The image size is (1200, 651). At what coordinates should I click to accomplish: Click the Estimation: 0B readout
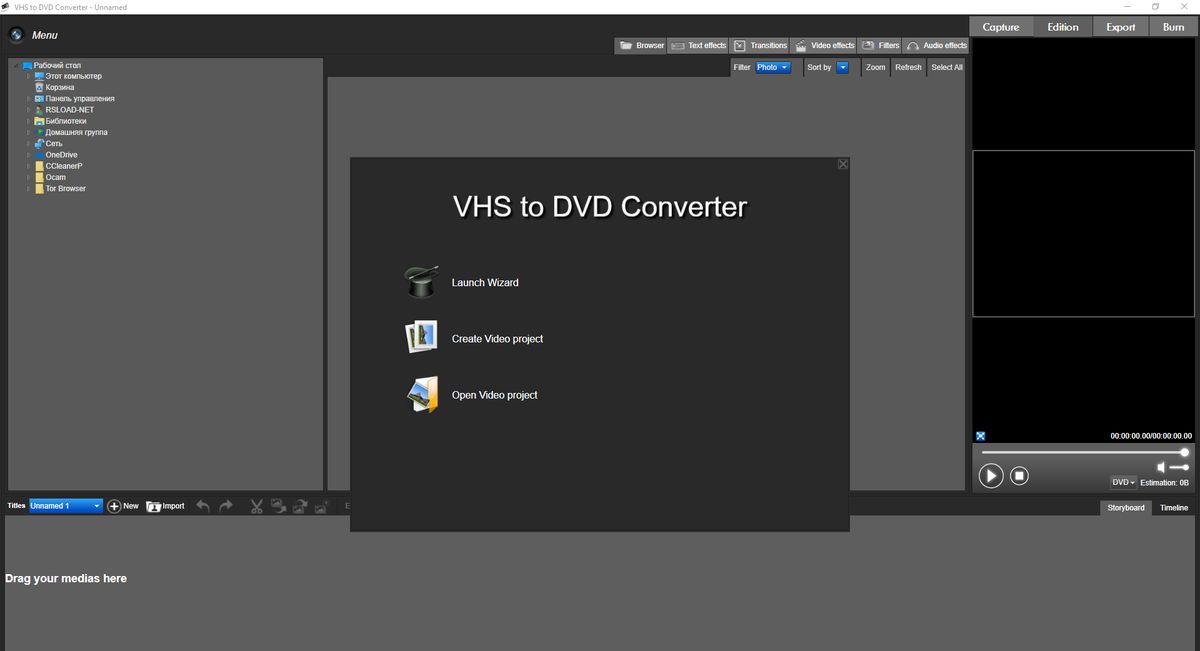pos(1165,482)
